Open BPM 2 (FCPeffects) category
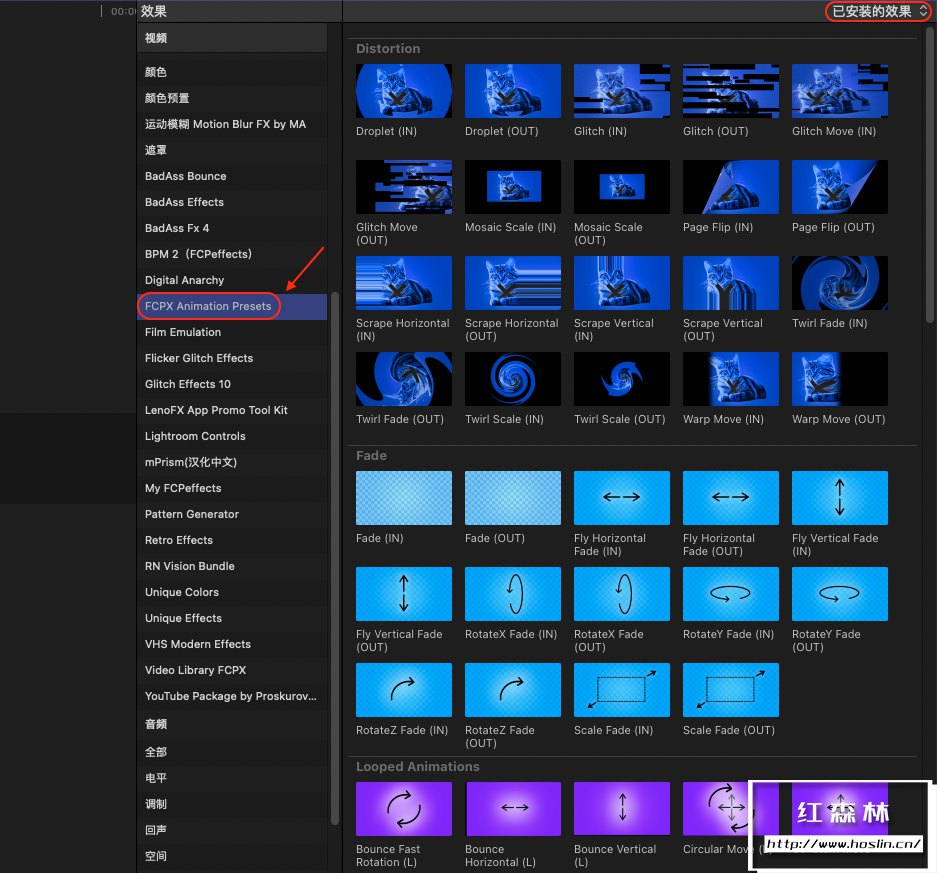The height and width of the screenshot is (873, 937). pyautogui.click(x=232, y=254)
